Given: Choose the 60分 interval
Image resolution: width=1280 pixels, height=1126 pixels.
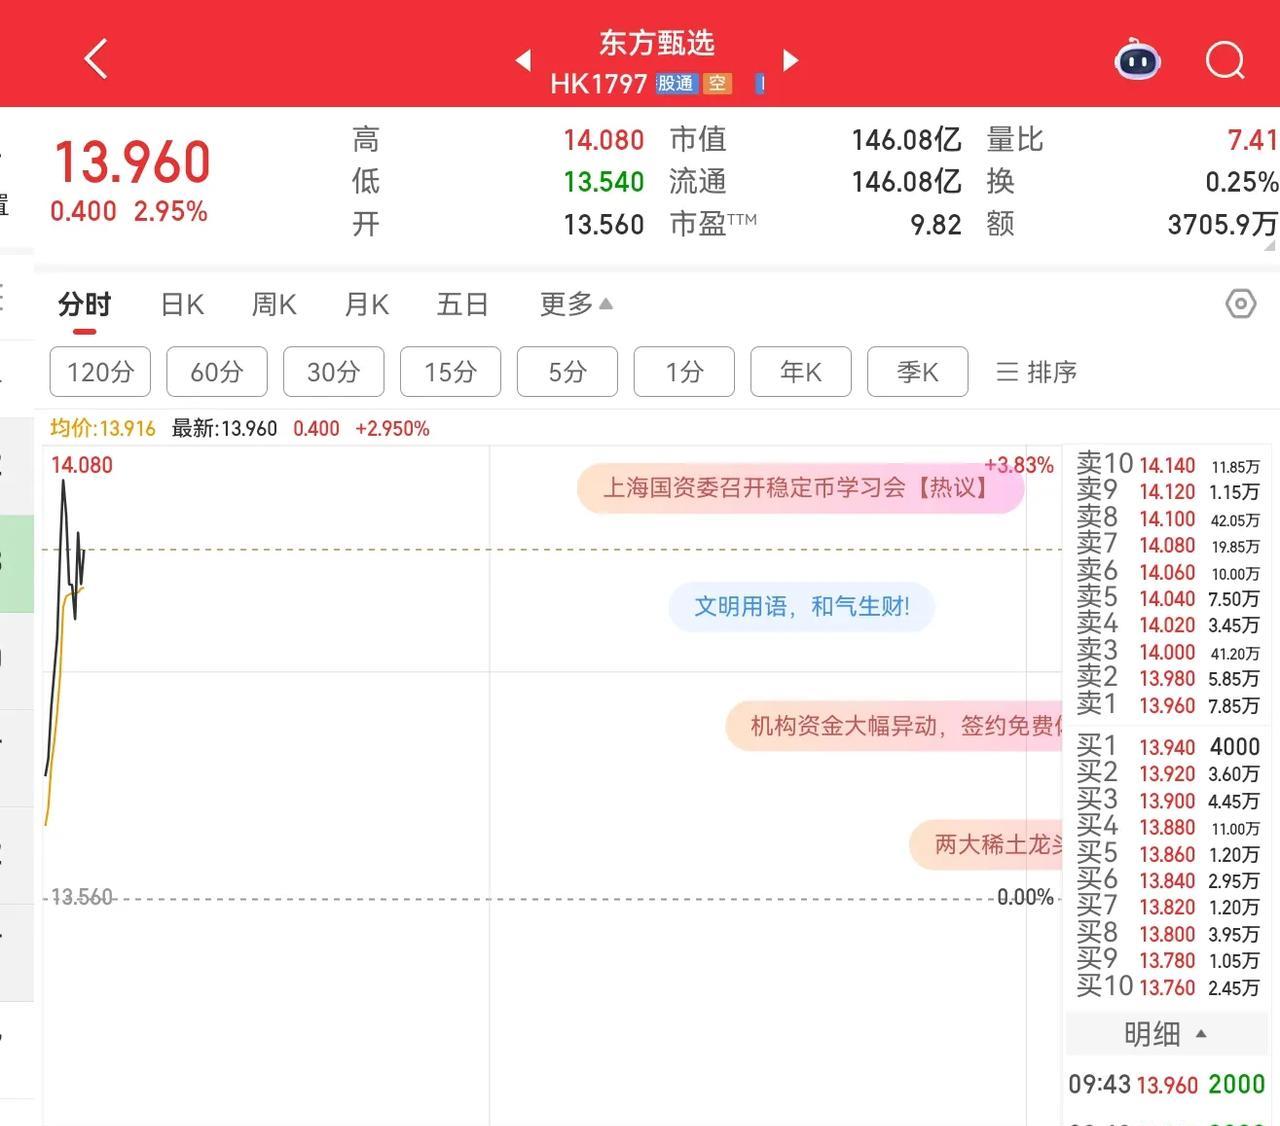Looking at the screenshot, I should click(x=217, y=372).
